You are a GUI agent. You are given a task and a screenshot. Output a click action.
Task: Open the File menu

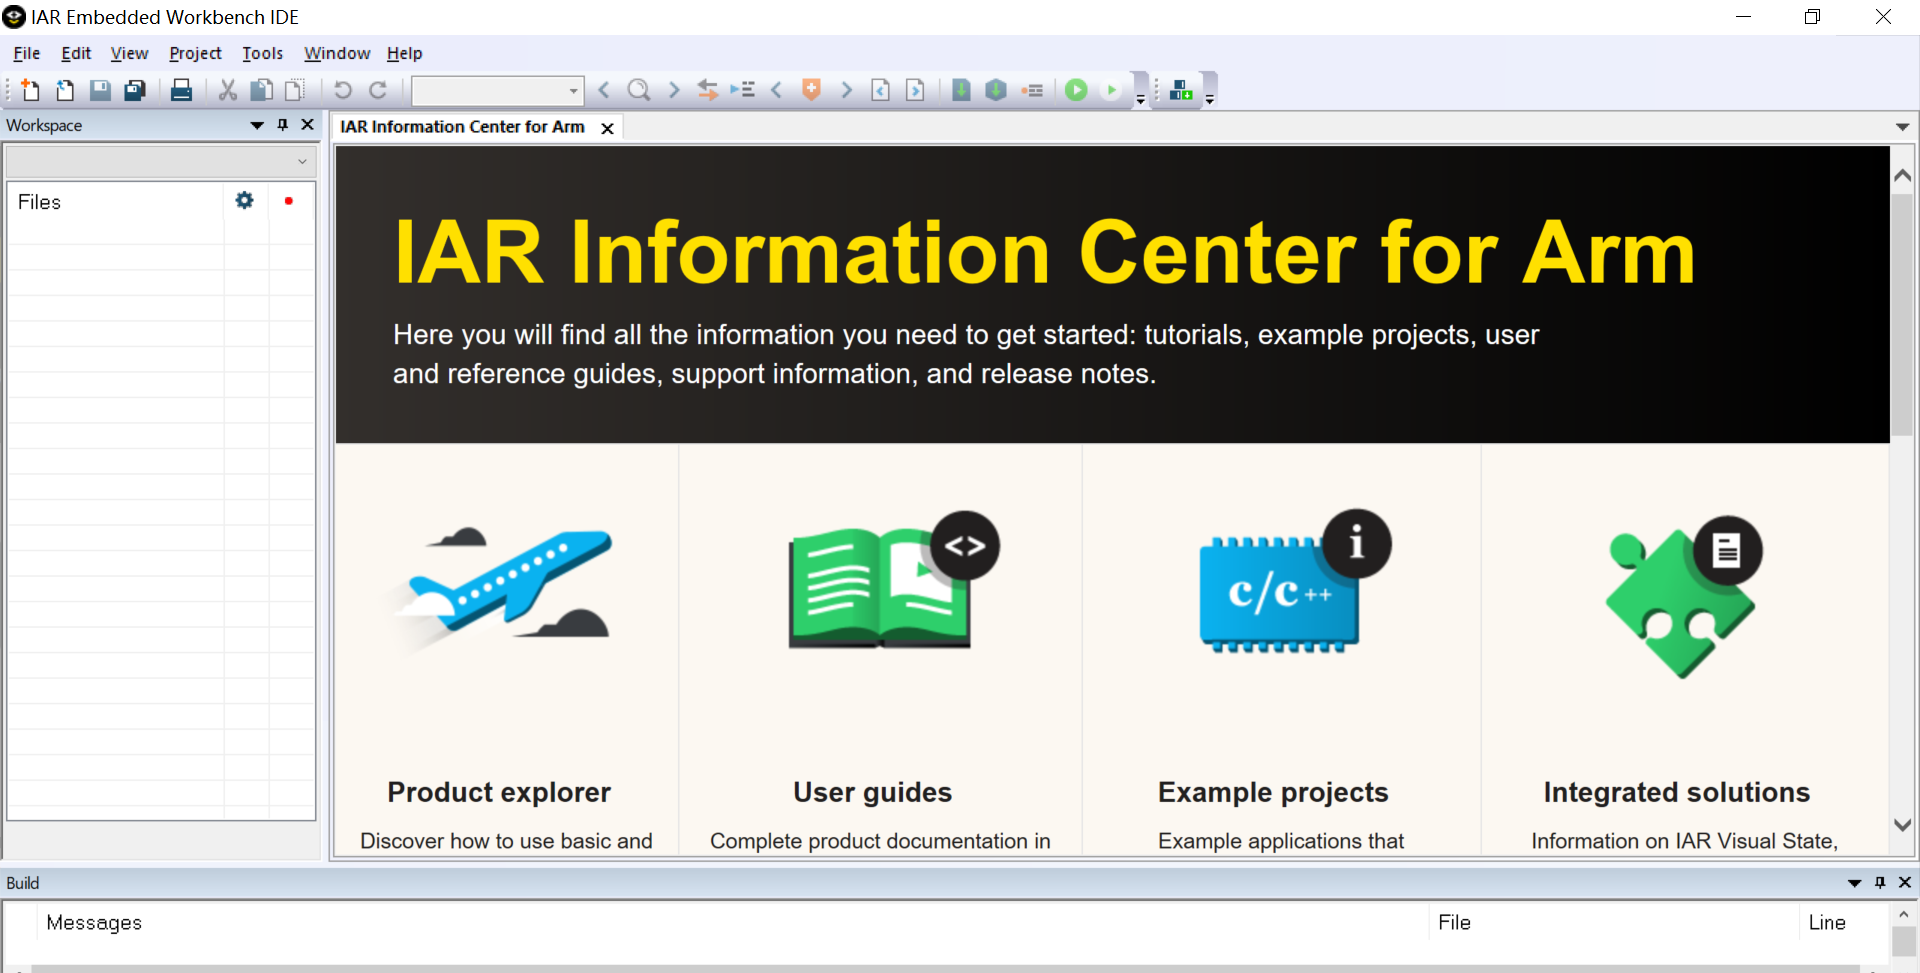(27, 53)
